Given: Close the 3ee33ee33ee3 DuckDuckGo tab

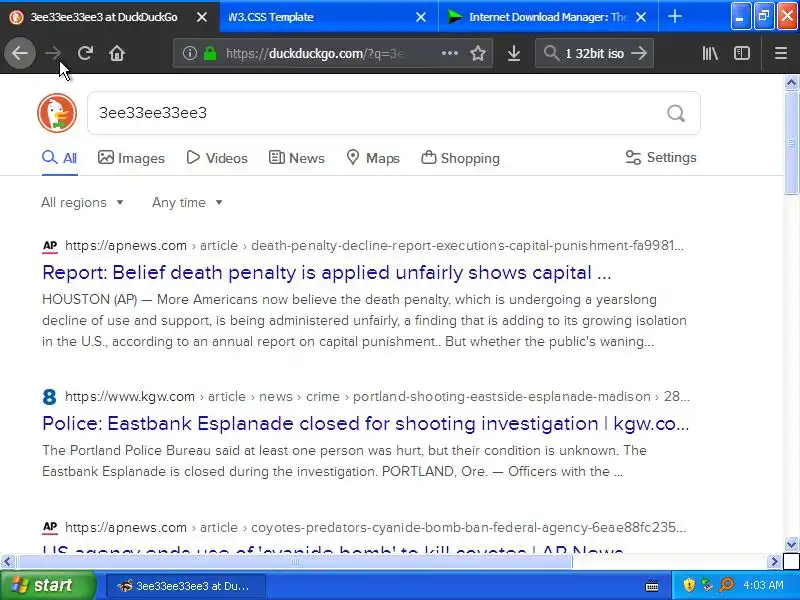Looking at the screenshot, I should [x=202, y=17].
